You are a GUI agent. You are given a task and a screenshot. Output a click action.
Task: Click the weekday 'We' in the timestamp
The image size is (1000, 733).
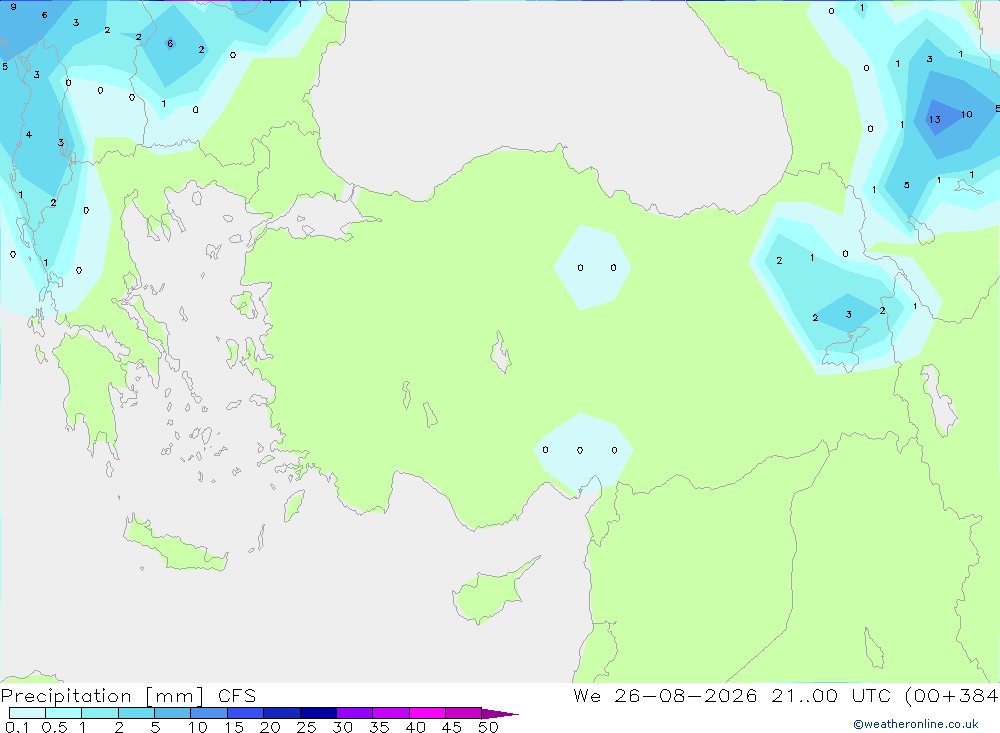[587, 695]
